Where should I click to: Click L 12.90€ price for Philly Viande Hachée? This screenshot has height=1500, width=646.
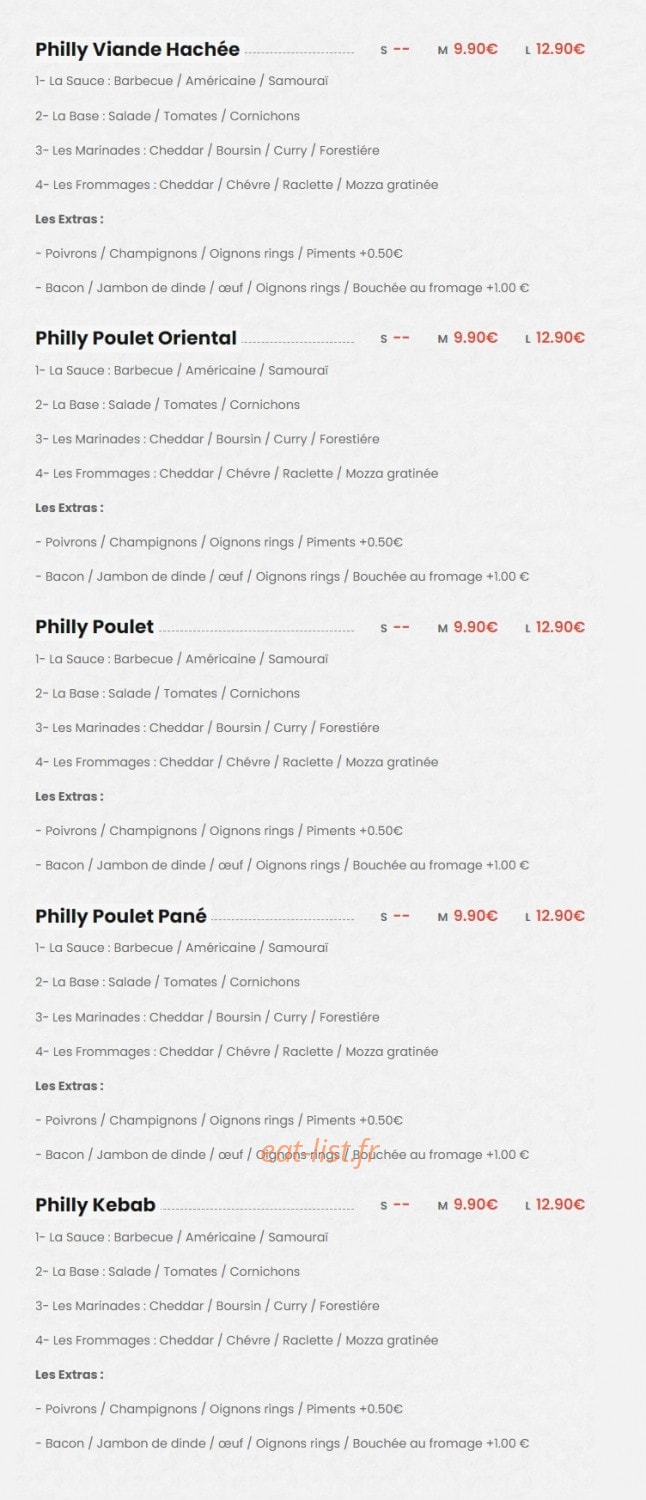pos(555,49)
